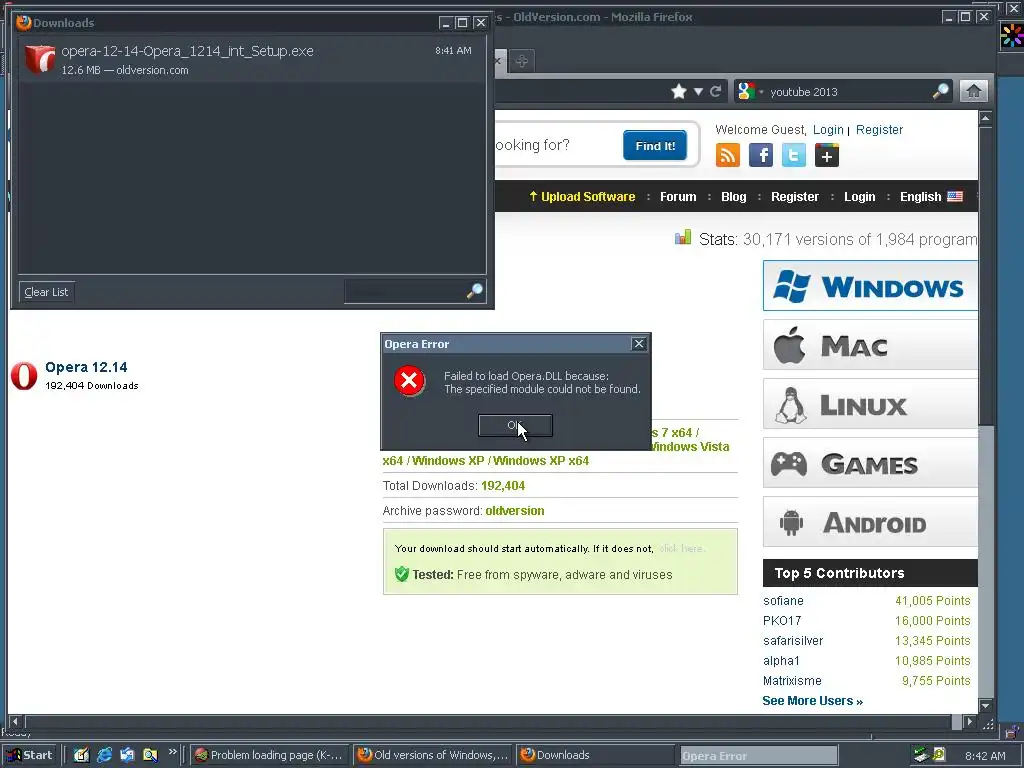Click Register in the black nav bar

(795, 197)
